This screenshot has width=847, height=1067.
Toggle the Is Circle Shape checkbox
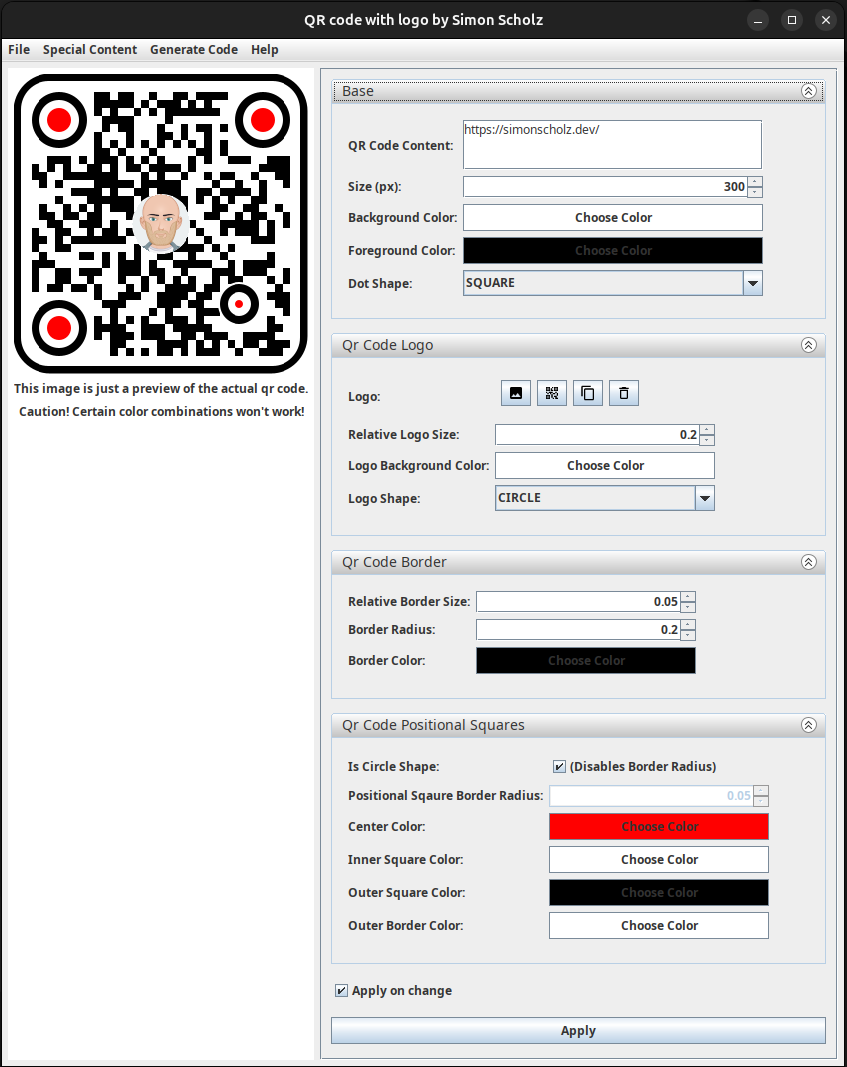click(559, 767)
